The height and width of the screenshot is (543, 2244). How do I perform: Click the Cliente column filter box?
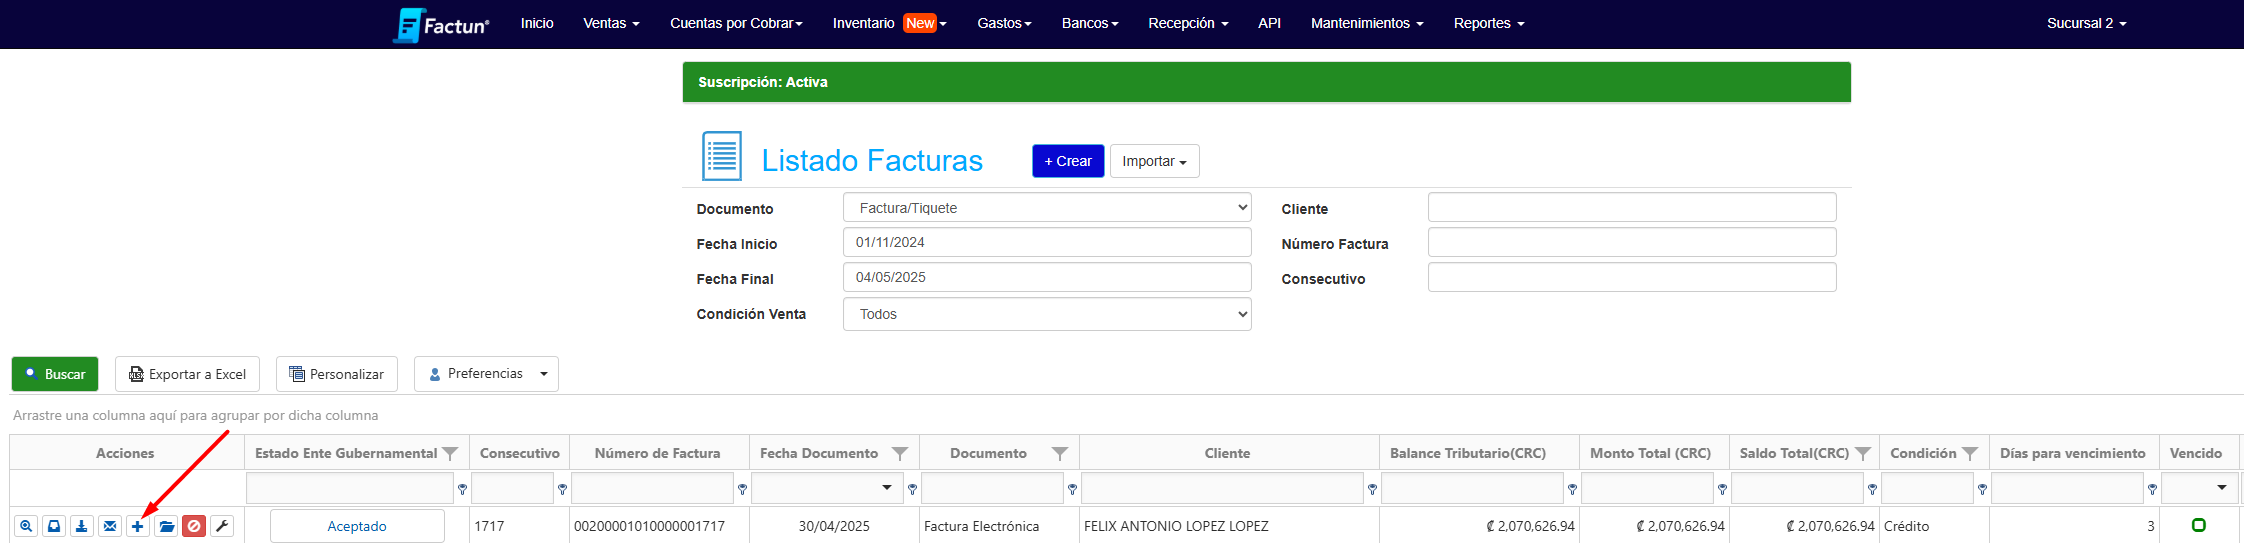tap(1223, 488)
